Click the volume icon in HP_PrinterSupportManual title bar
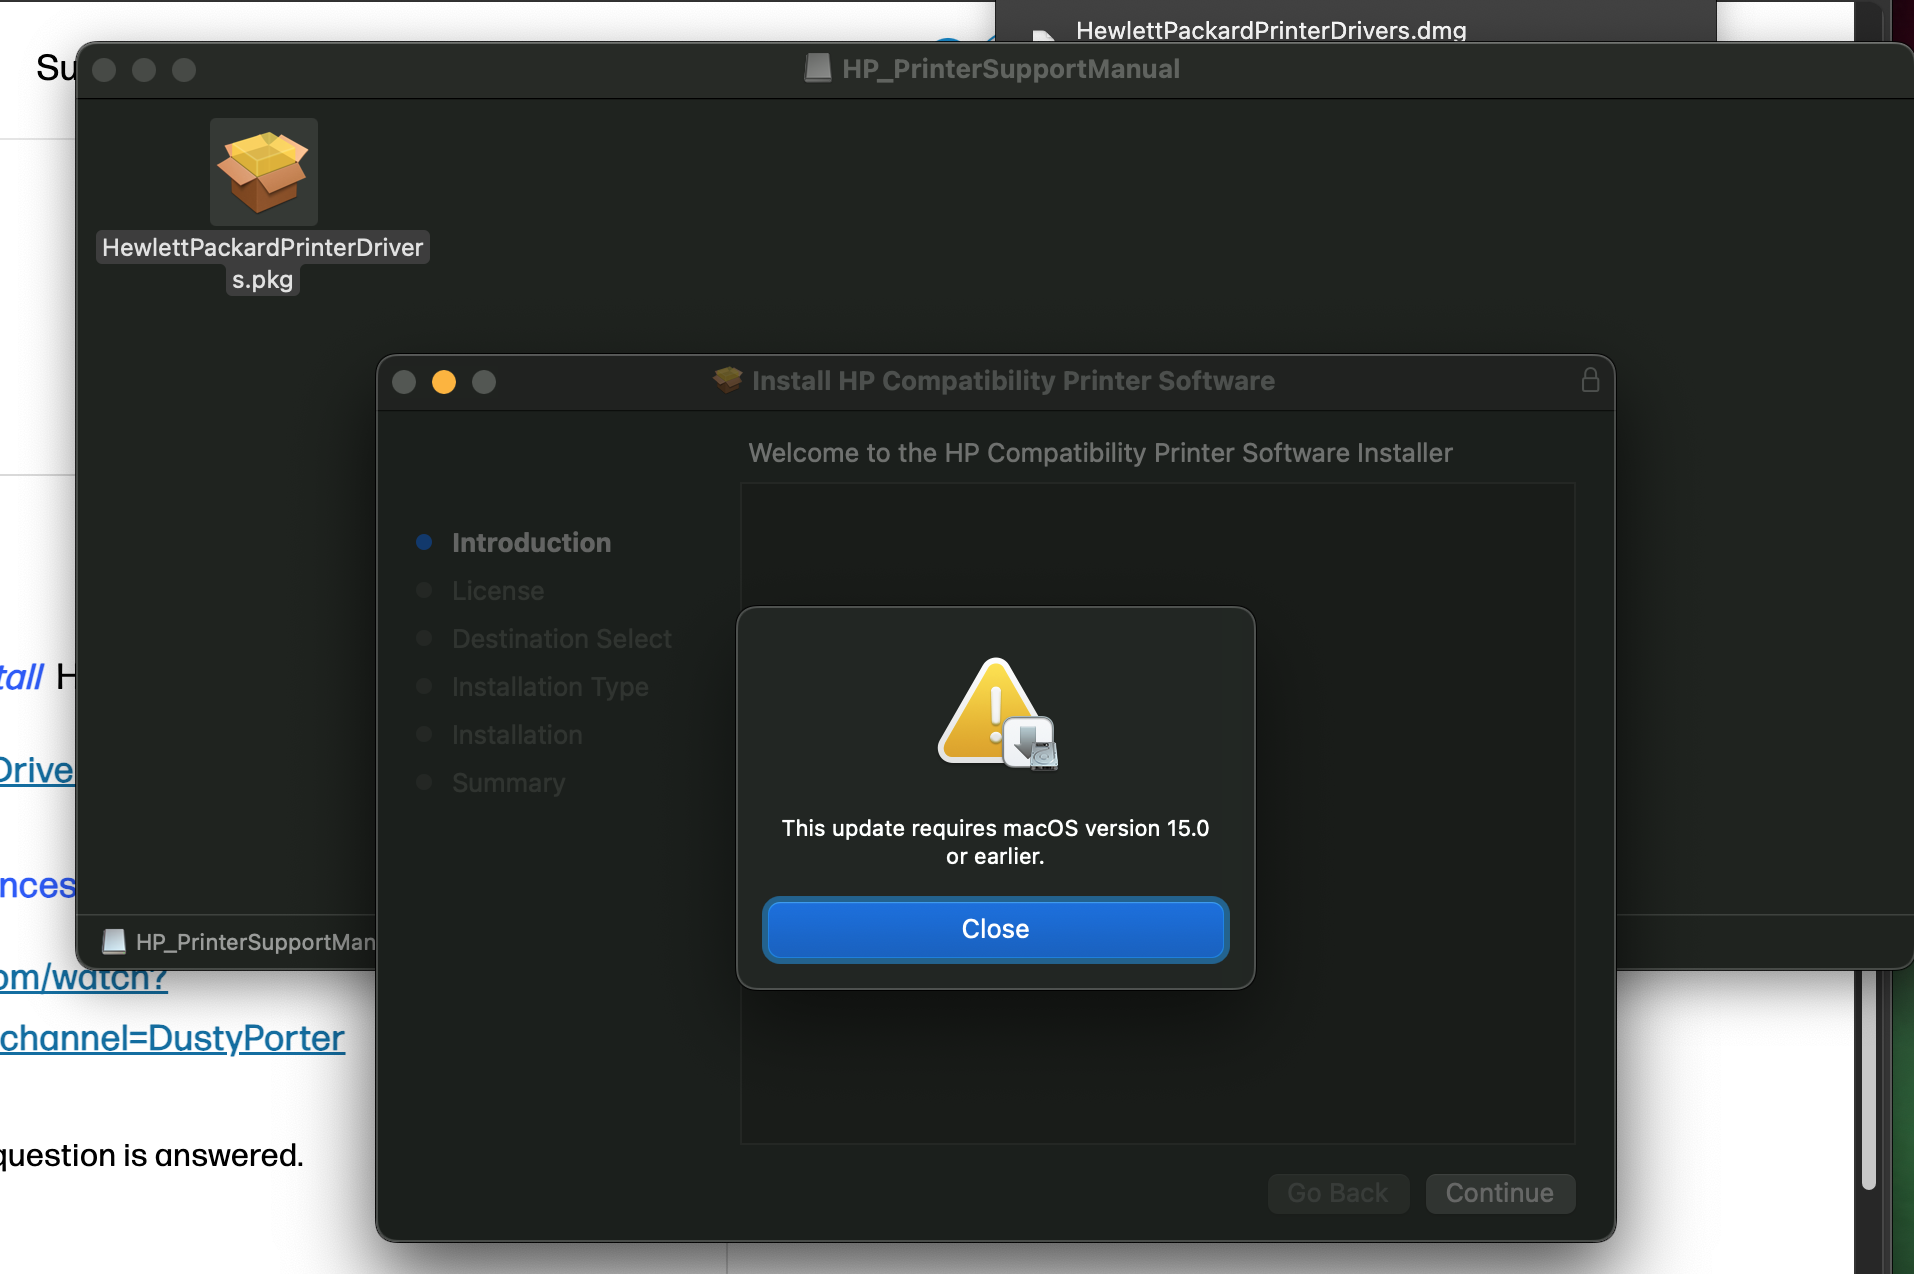This screenshot has width=1914, height=1274. point(818,68)
